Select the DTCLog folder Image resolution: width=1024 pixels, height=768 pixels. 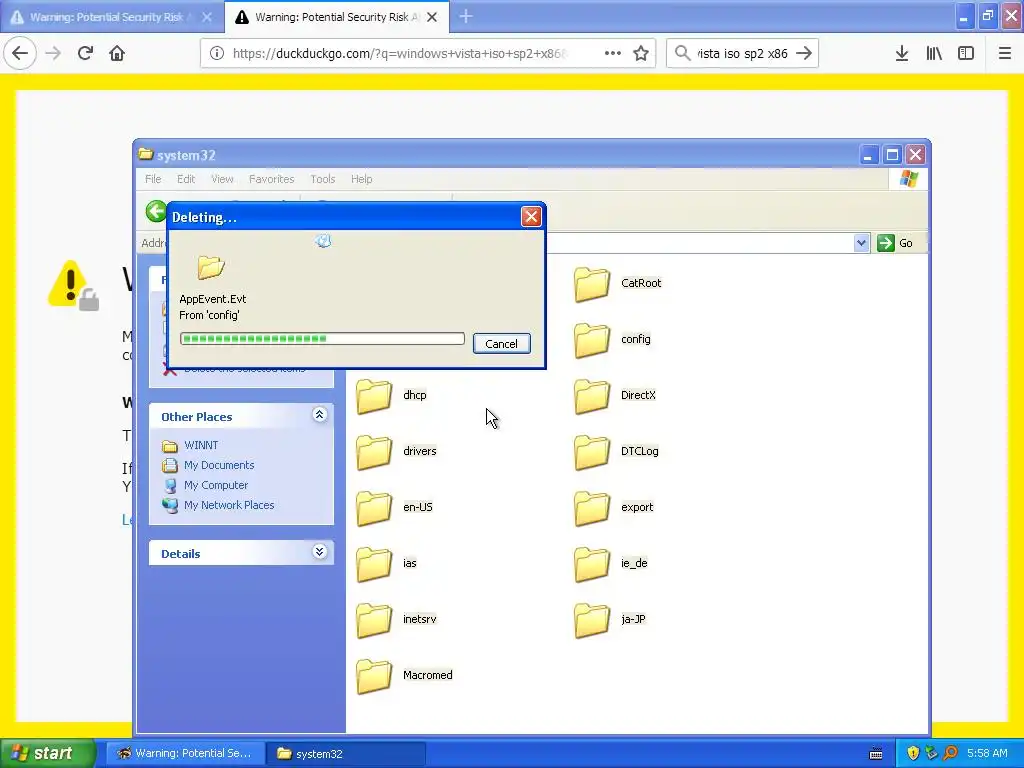click(616, 452)
